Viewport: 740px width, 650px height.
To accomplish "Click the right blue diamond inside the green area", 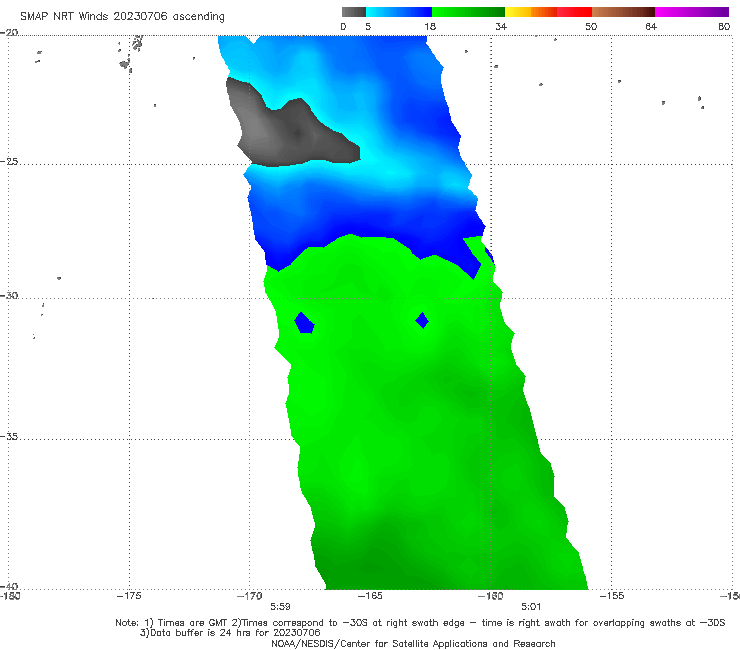I will coord(422,321).
